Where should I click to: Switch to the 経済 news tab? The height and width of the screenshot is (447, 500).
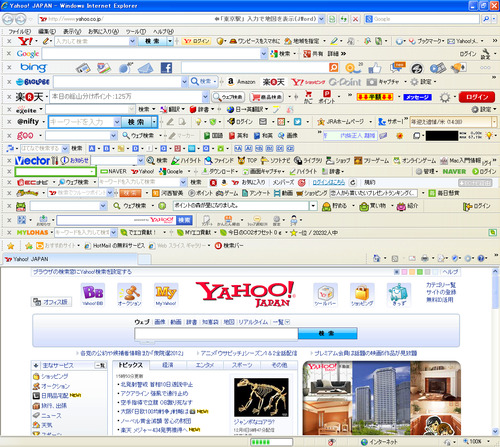point(168,365)
